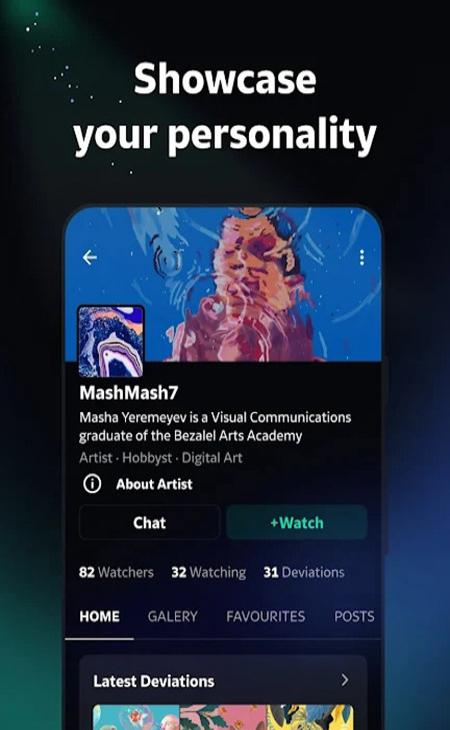The height and width of the screenshot is (730, 450).
Task: Tap the profile banner artwork
Action: pos(261,284)
